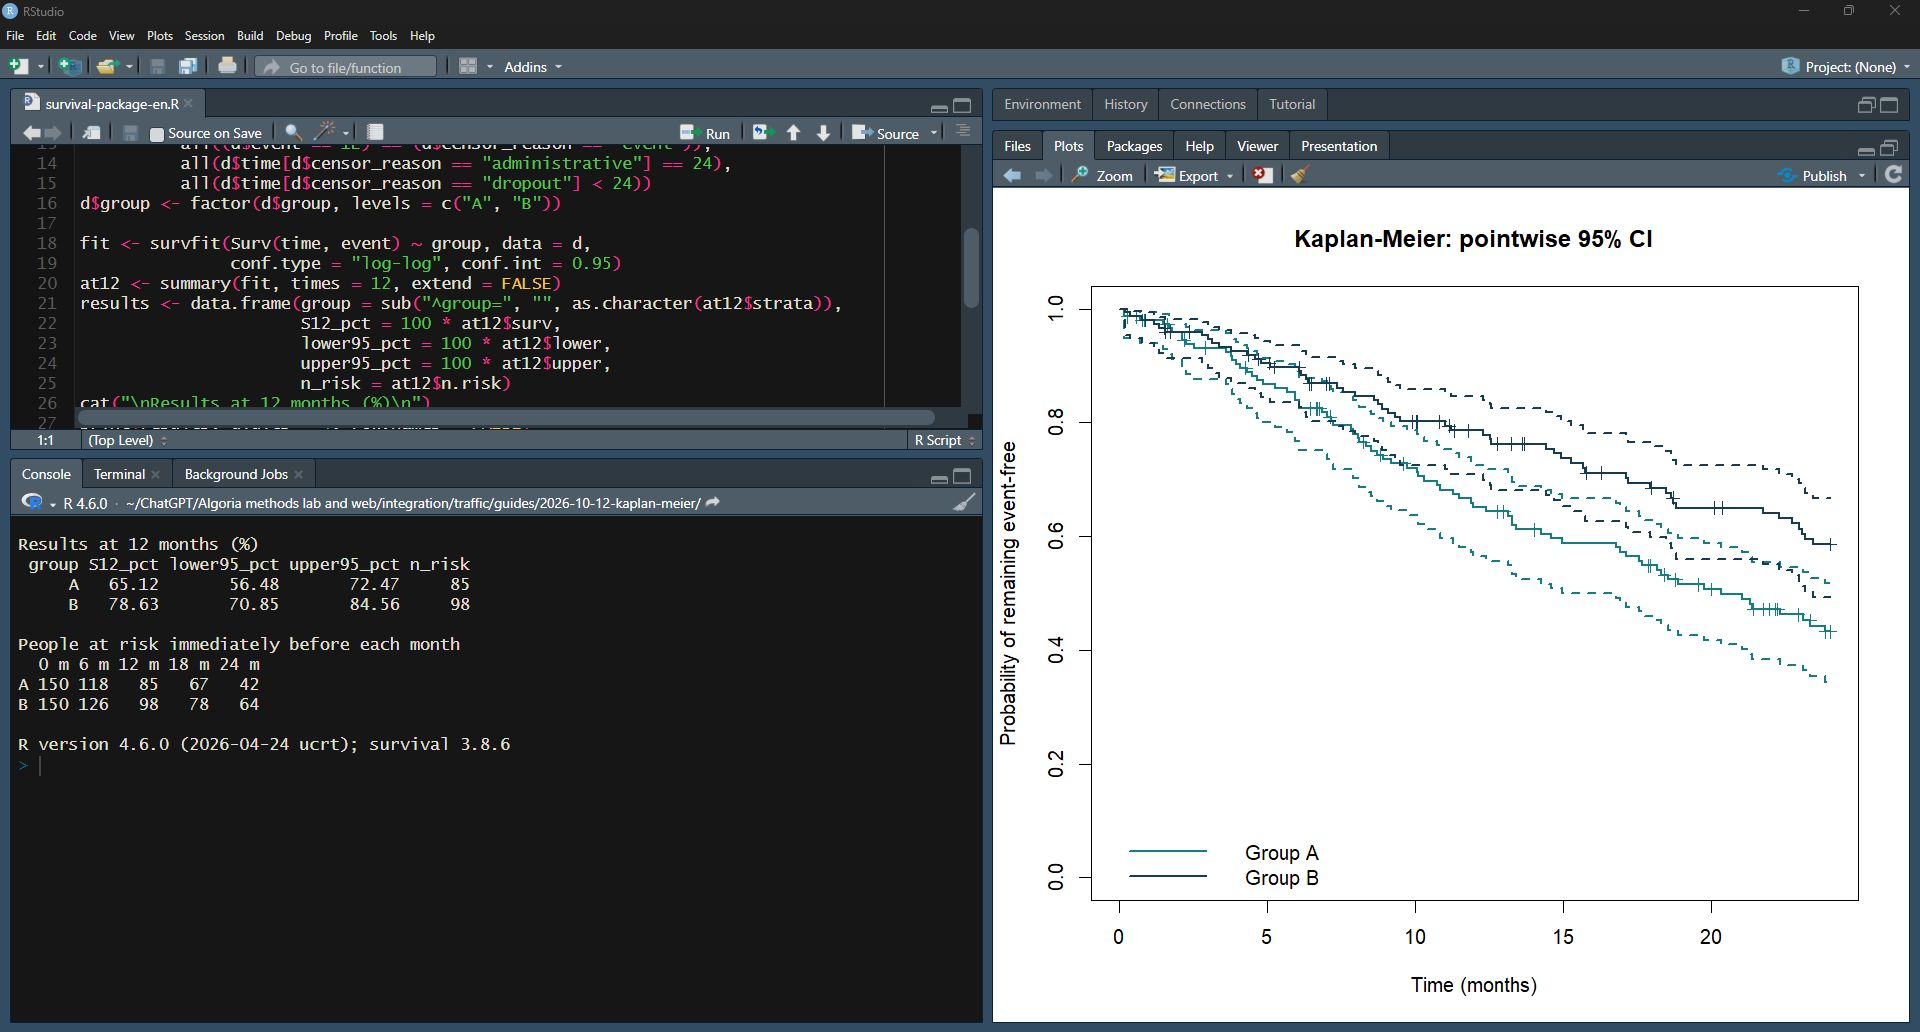1920x1032 pixels.
Task: Open the Session menu
Action: (x=204, y=35)
